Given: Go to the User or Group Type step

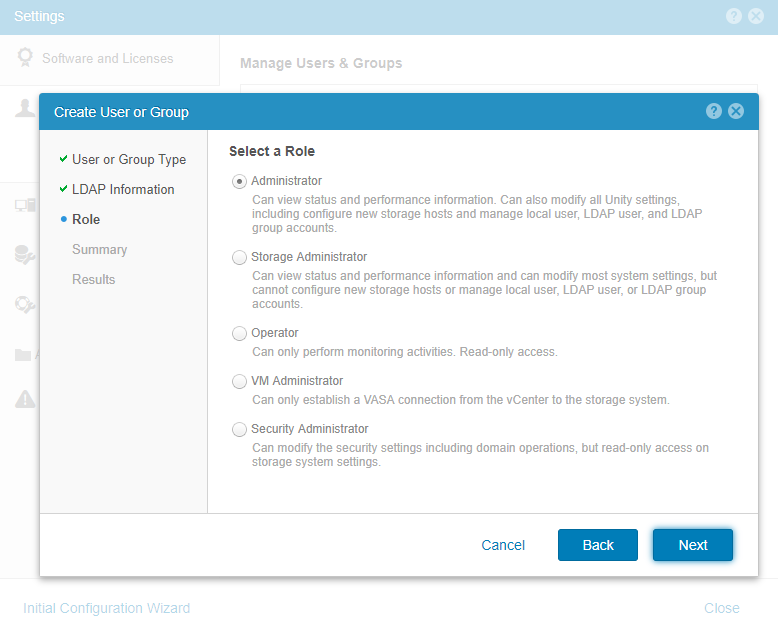Looking at the screenshot, I should pyautogui.click(x=129, y=159).
